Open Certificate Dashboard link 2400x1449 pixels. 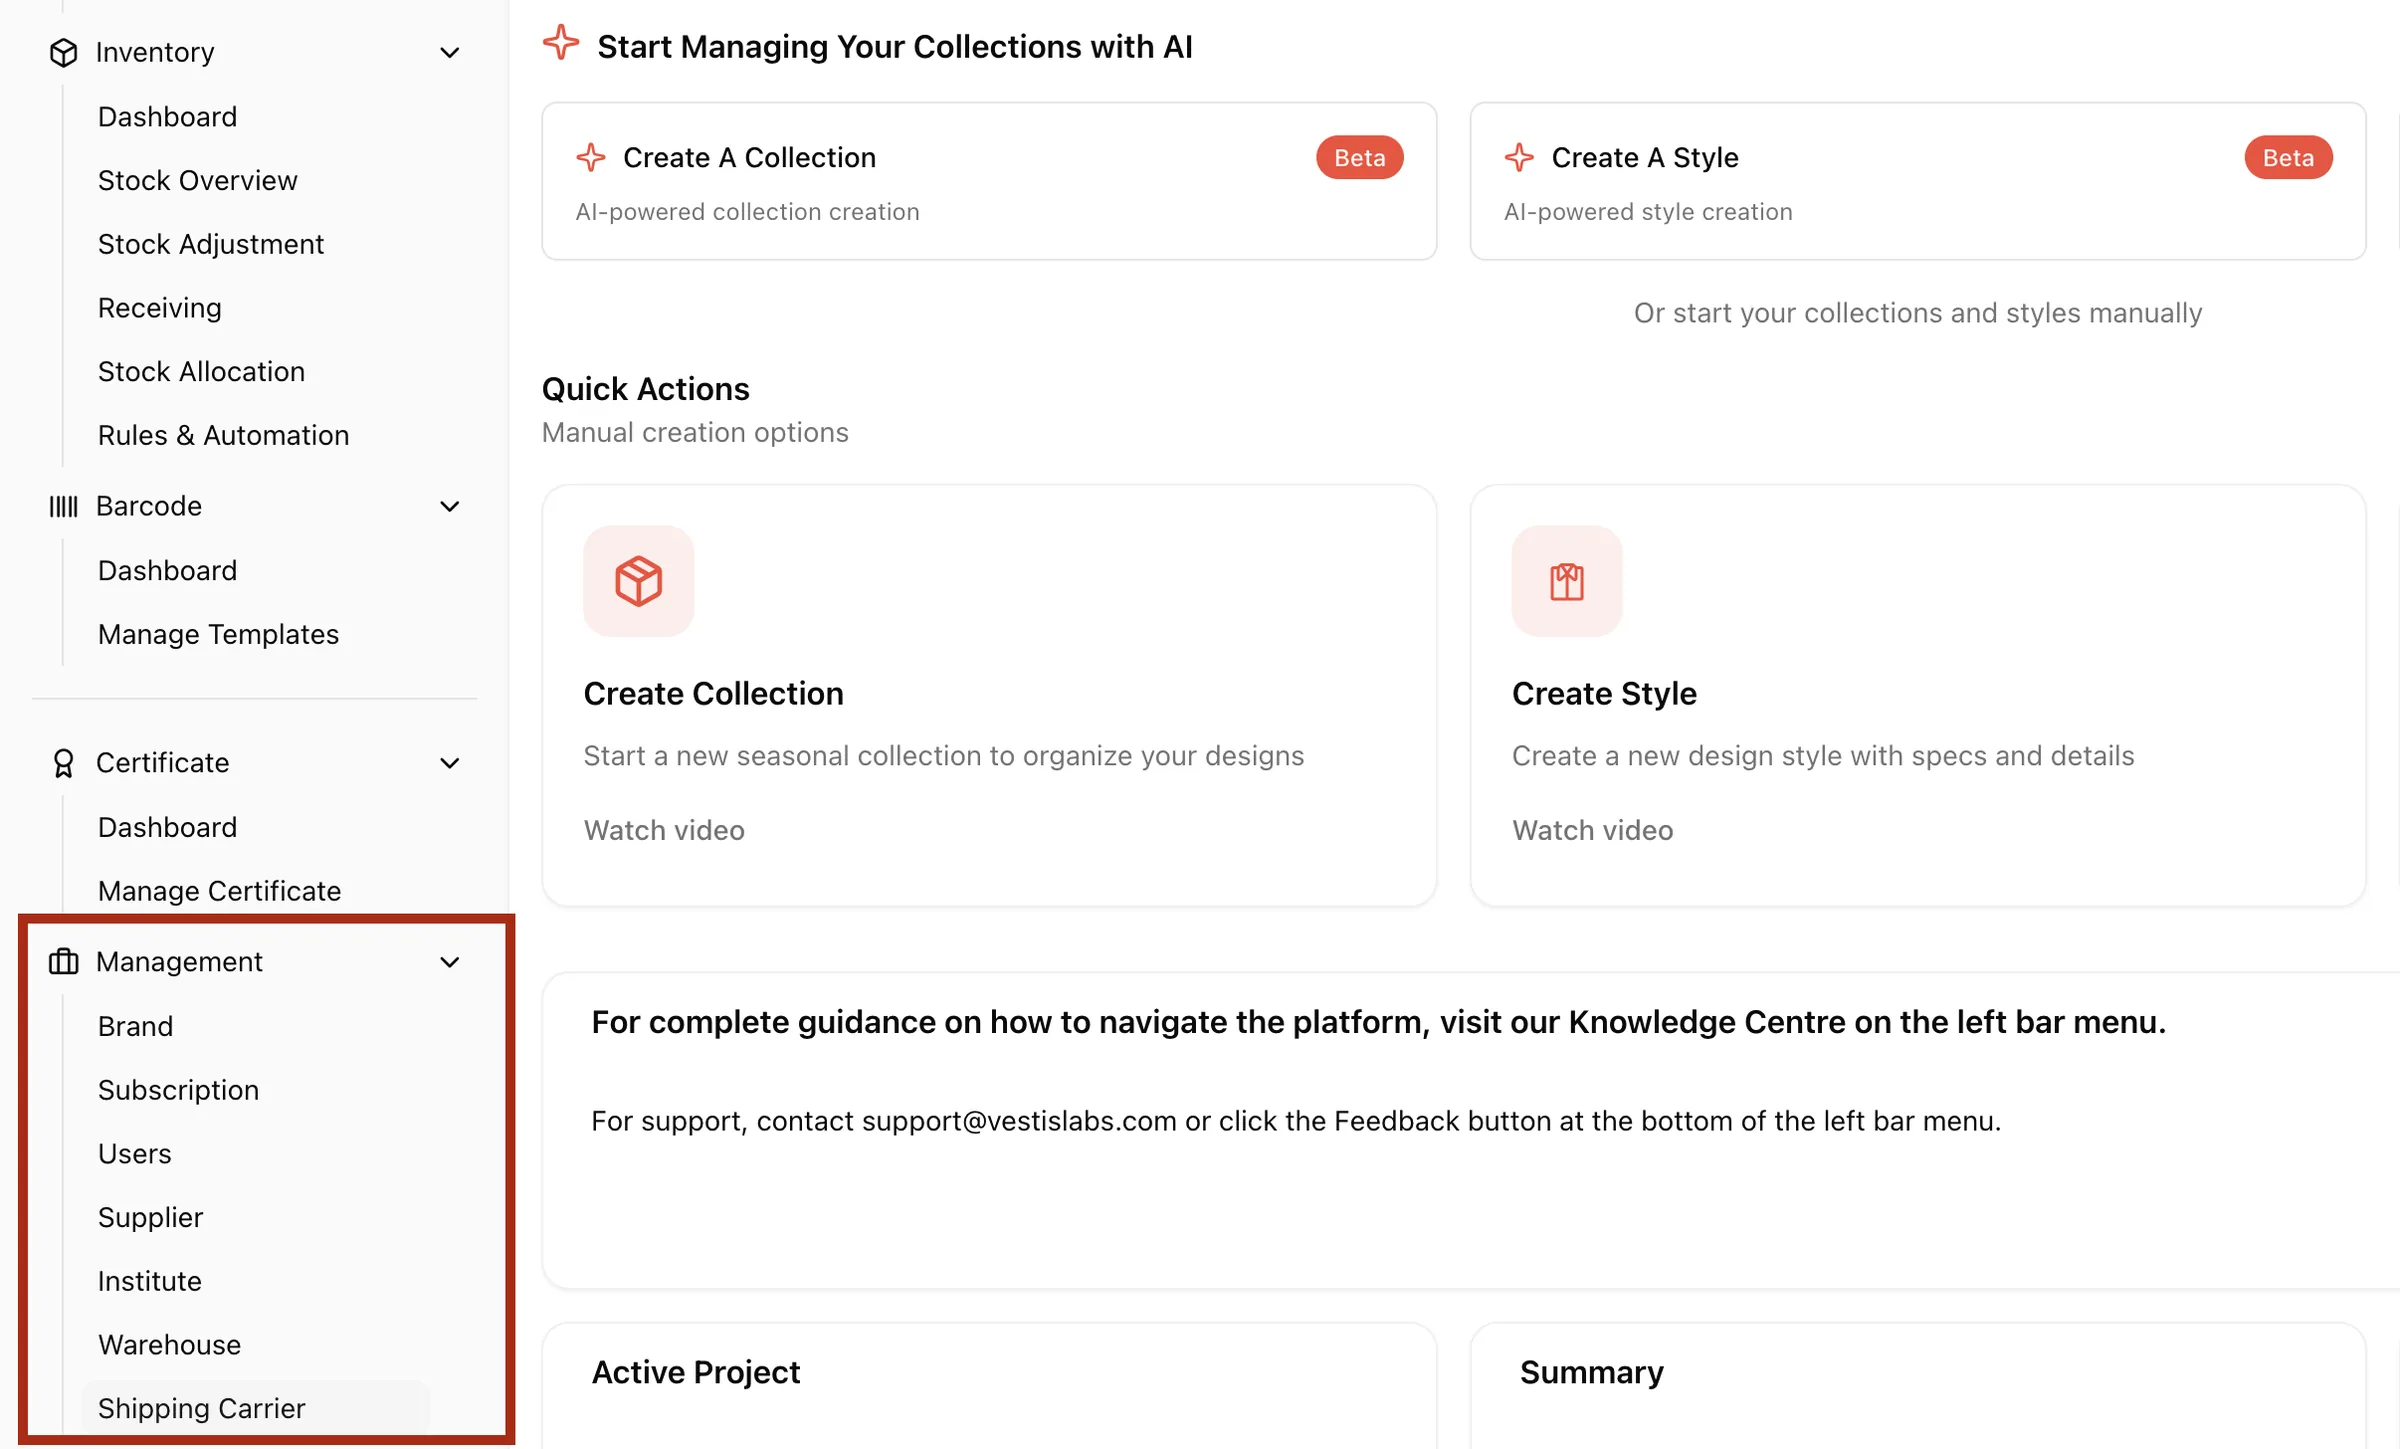[x=168, y=827]
